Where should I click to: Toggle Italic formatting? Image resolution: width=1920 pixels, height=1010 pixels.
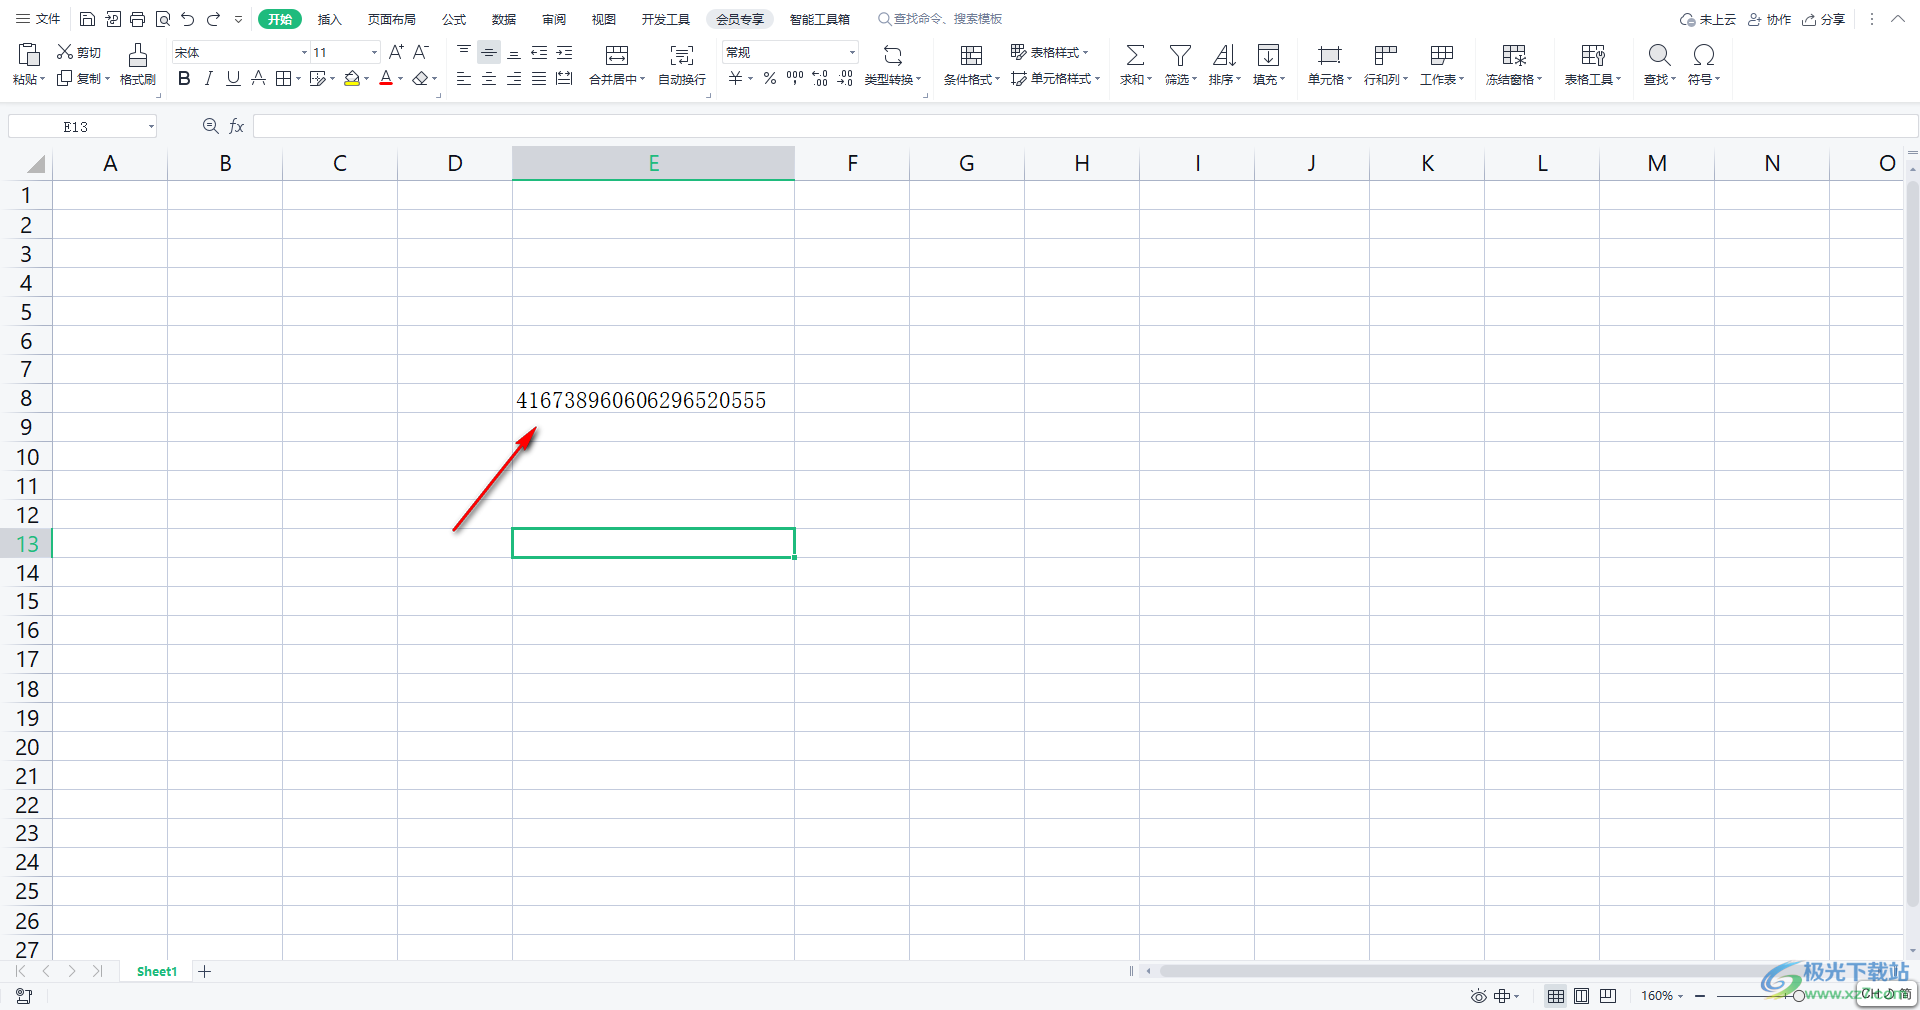[x=208, y=78]
